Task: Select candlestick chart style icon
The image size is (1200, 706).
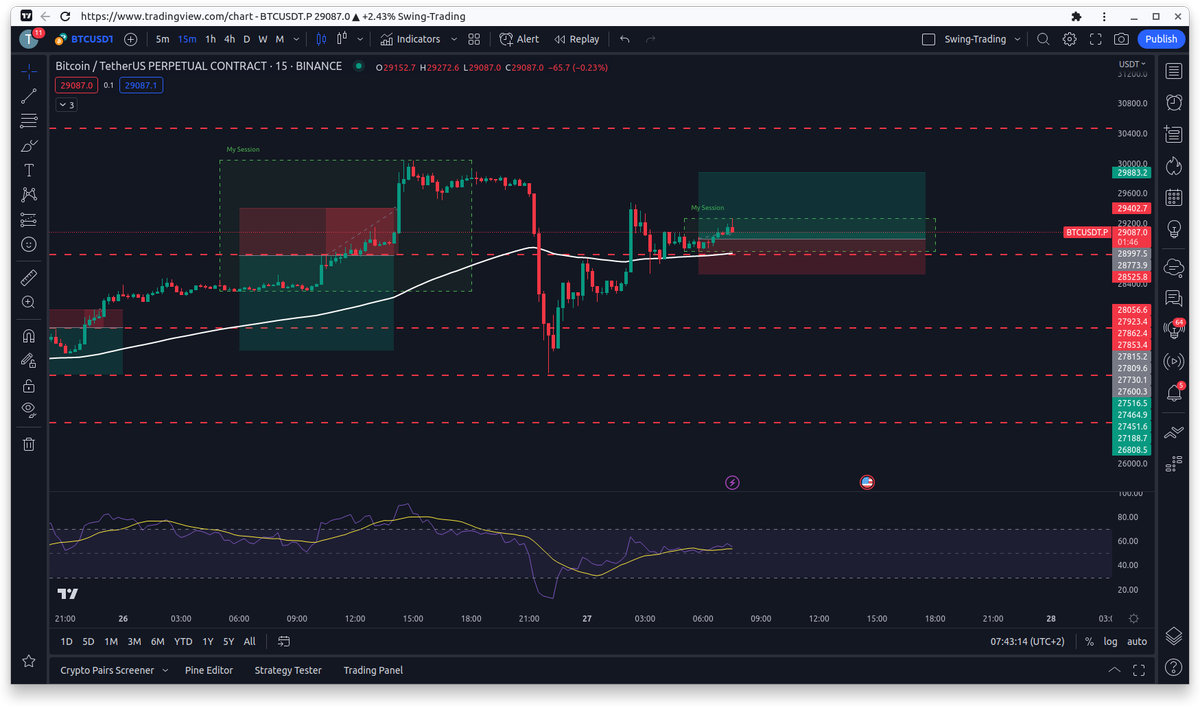Action: coord(322,39)
